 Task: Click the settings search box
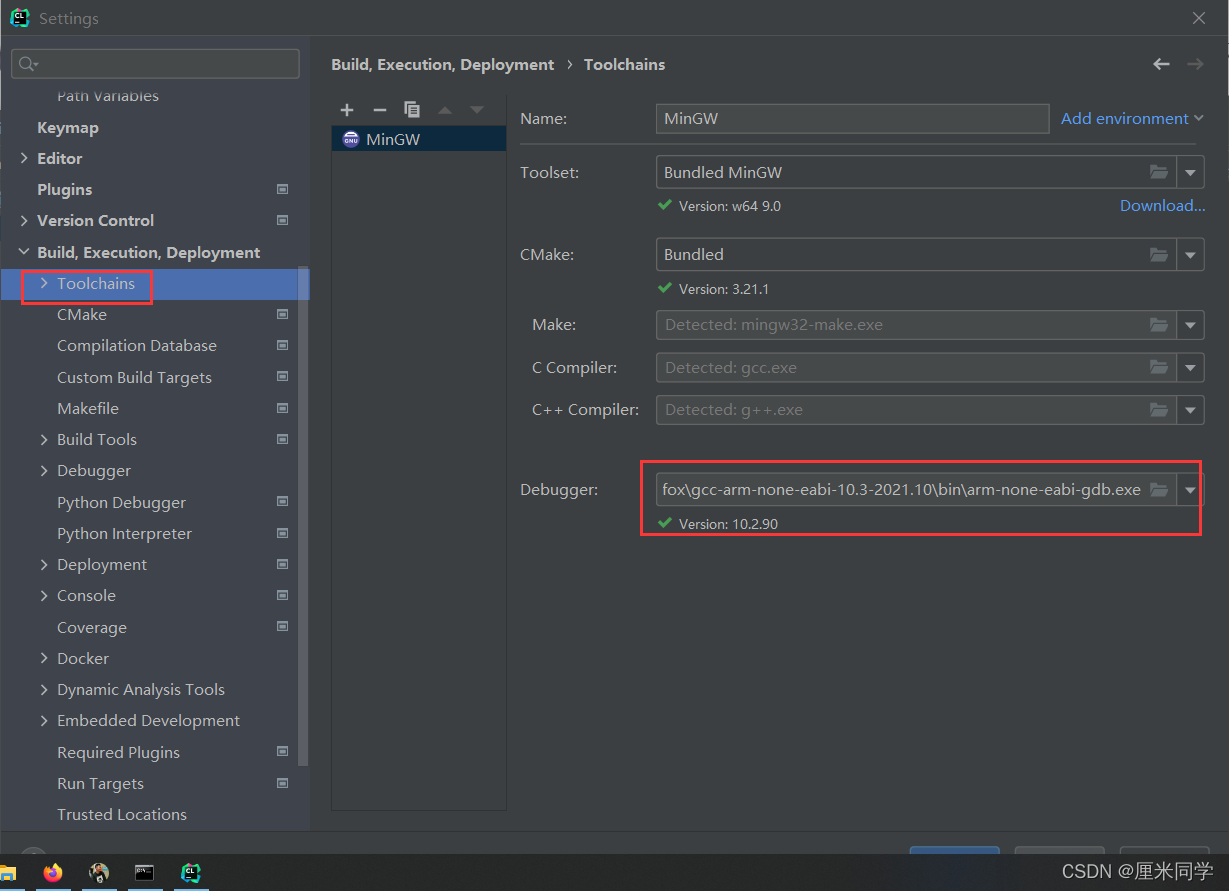click(x=155, y=64)
